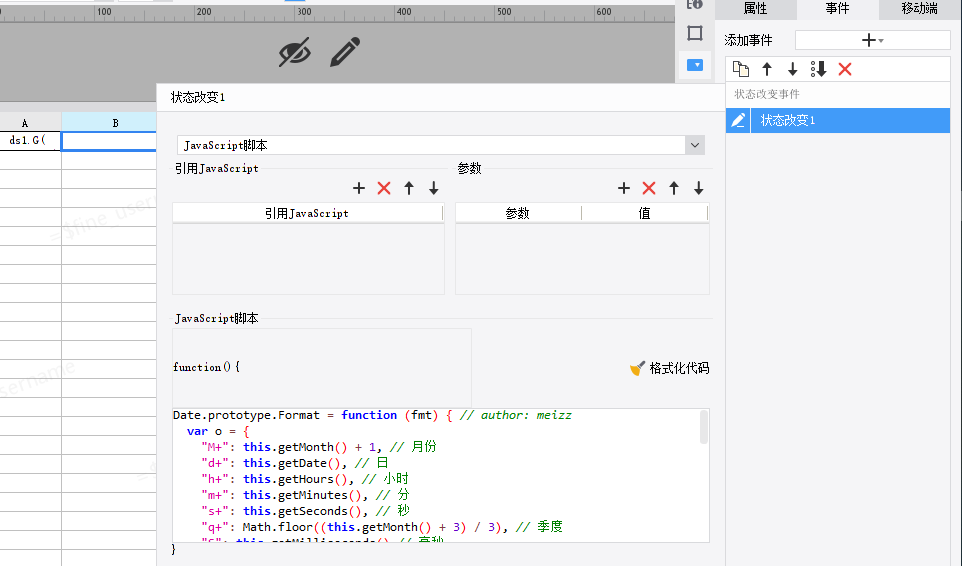Click 格式化代码 to format the code
Screen dimensions: 962x566
pyautogui.click(x=669, y=368)
